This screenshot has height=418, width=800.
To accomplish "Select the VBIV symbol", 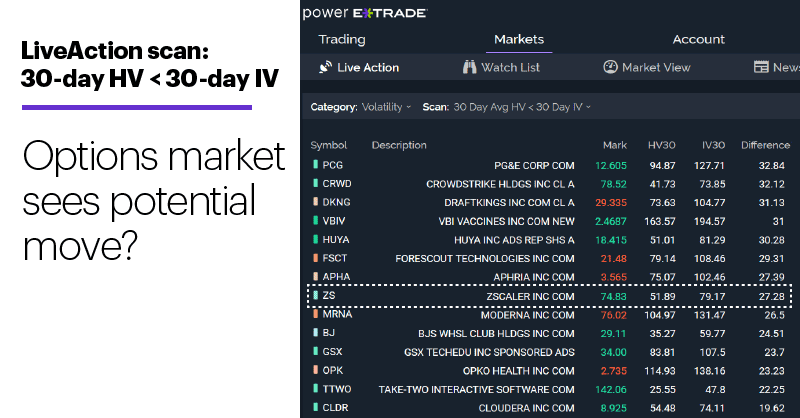I will [x=334, y=221].
